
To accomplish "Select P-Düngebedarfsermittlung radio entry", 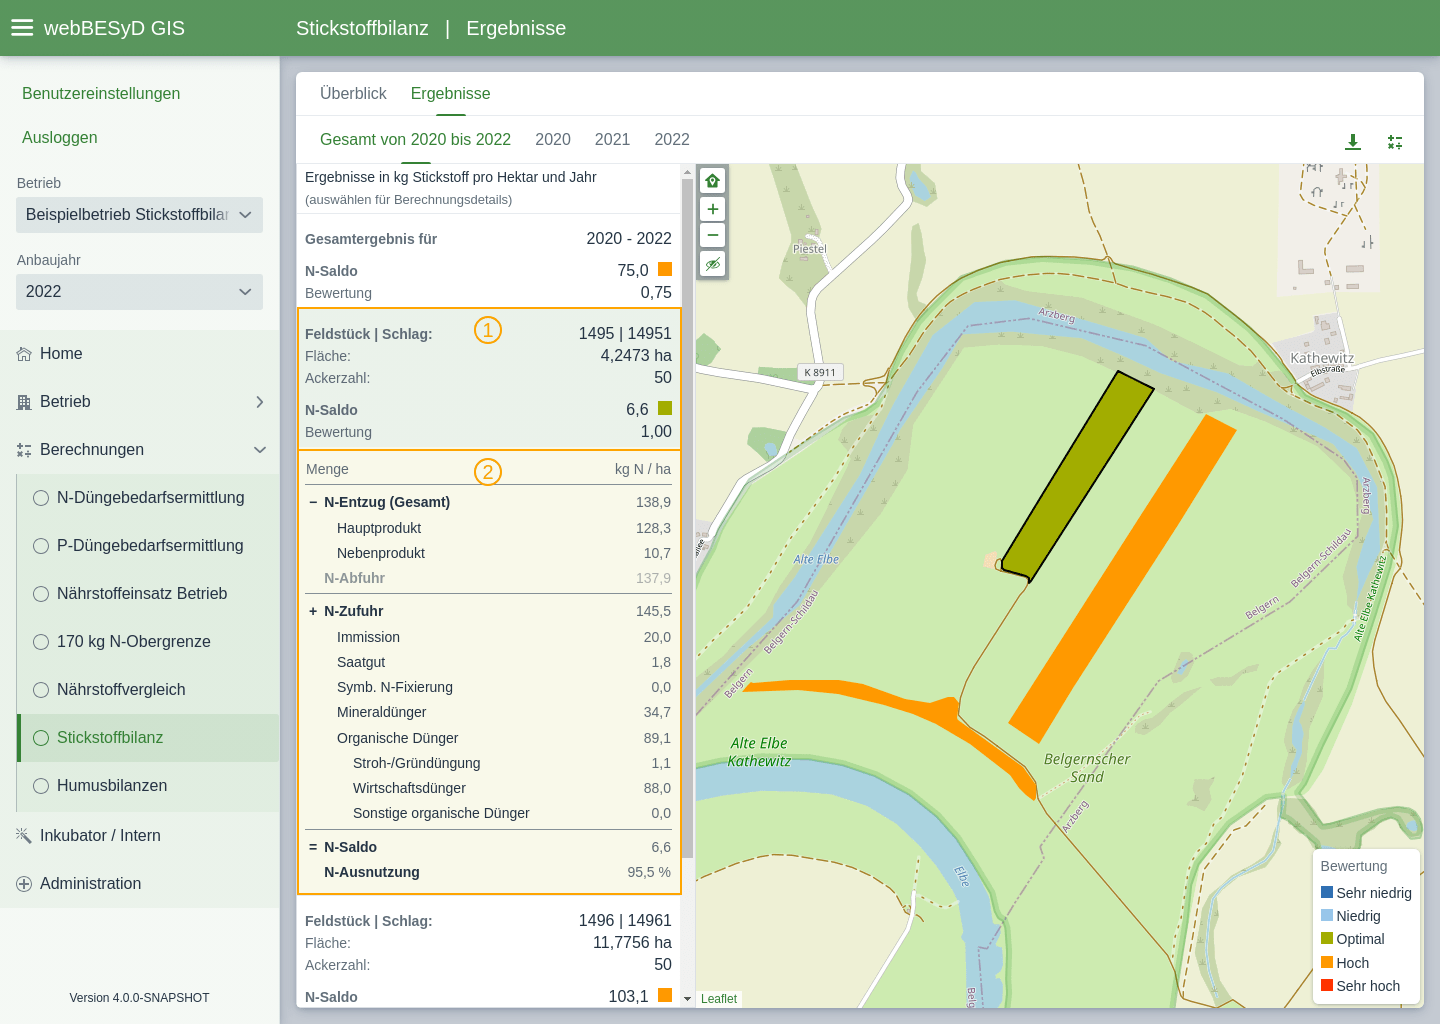I will tap(148, 546).
